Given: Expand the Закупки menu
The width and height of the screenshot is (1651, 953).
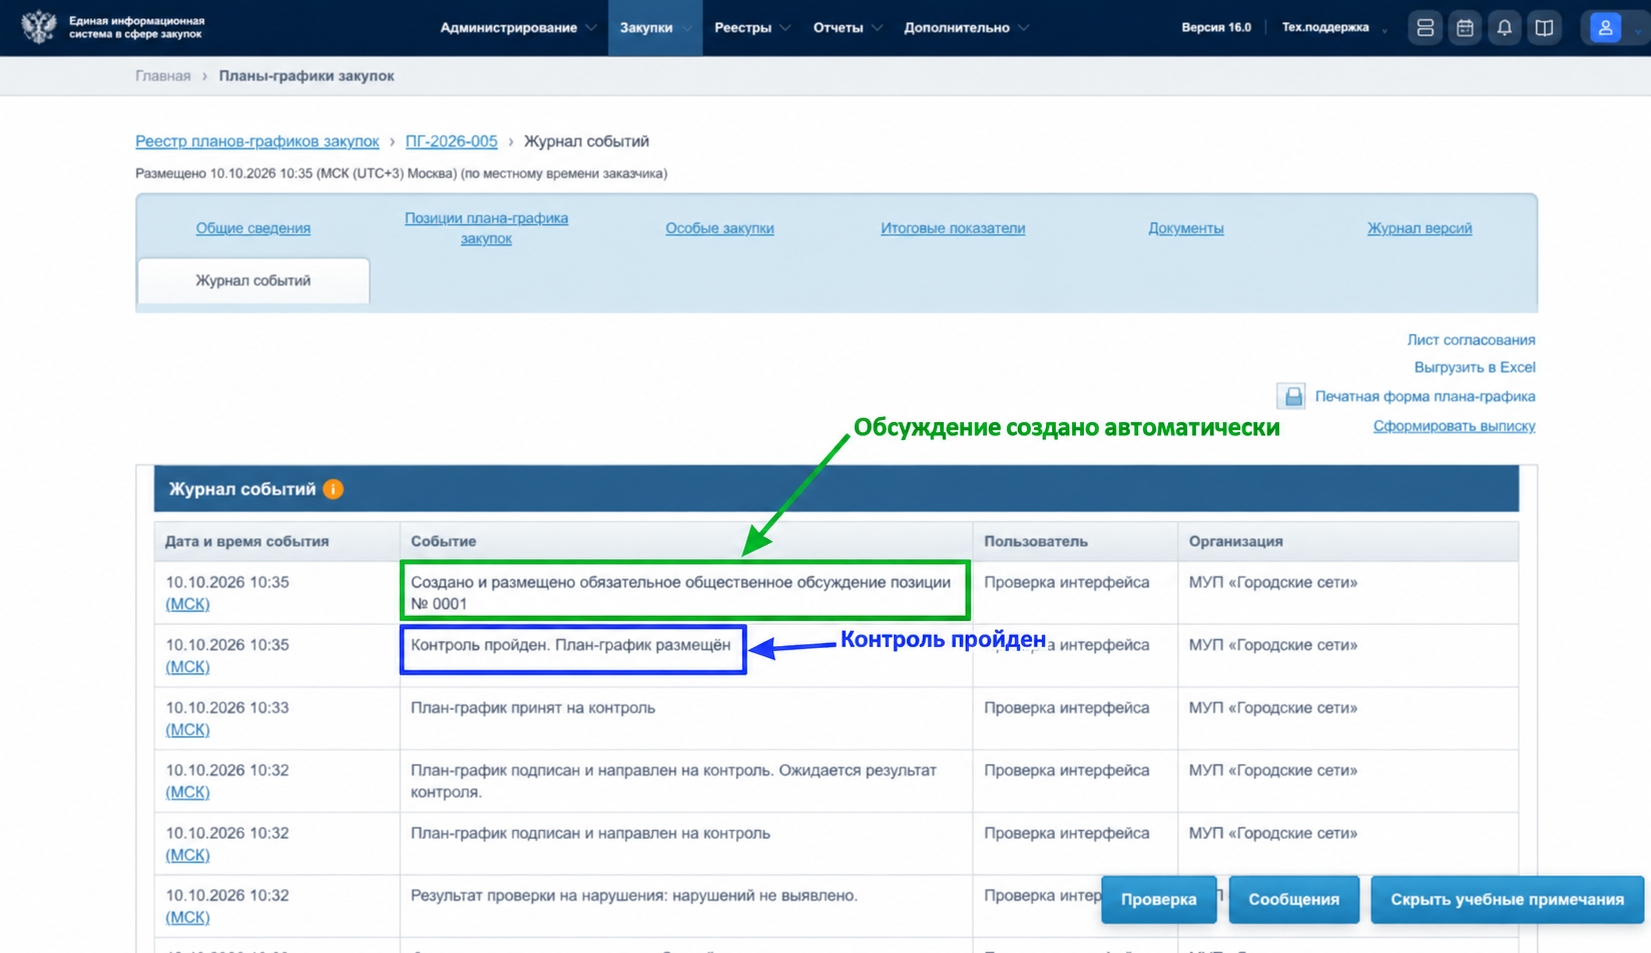Looking at the screenshot, I should tap(655, 28).
